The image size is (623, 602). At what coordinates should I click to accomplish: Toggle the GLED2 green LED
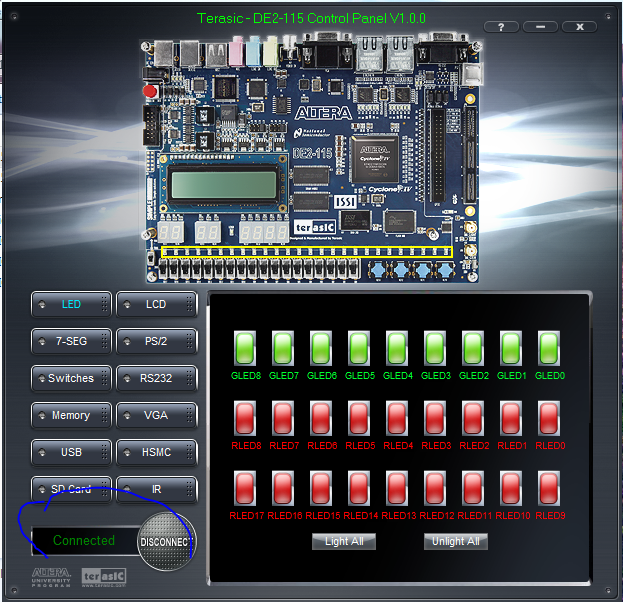pos(473,348)
